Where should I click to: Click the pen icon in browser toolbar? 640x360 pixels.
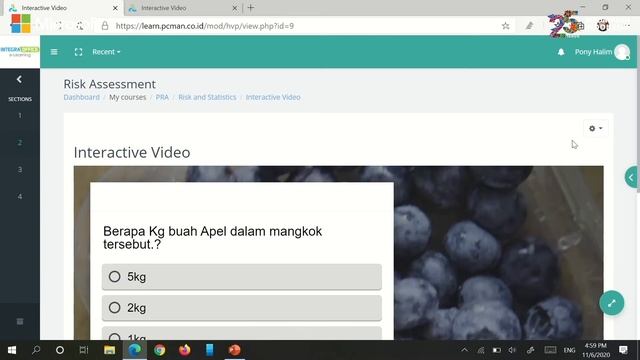(529, 26)
